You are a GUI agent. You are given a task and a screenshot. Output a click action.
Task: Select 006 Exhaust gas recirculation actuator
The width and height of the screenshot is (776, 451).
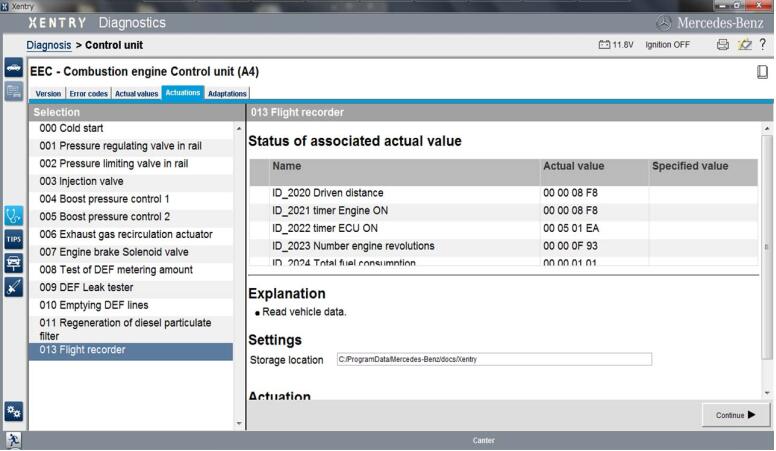[x=131, y=235]
